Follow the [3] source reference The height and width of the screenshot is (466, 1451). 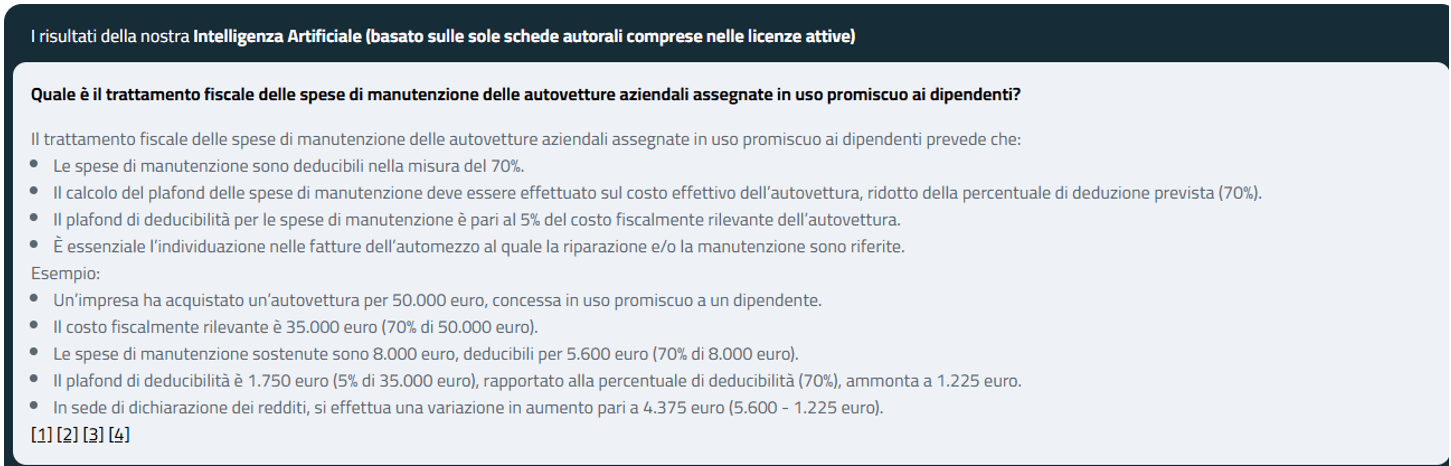93,434
